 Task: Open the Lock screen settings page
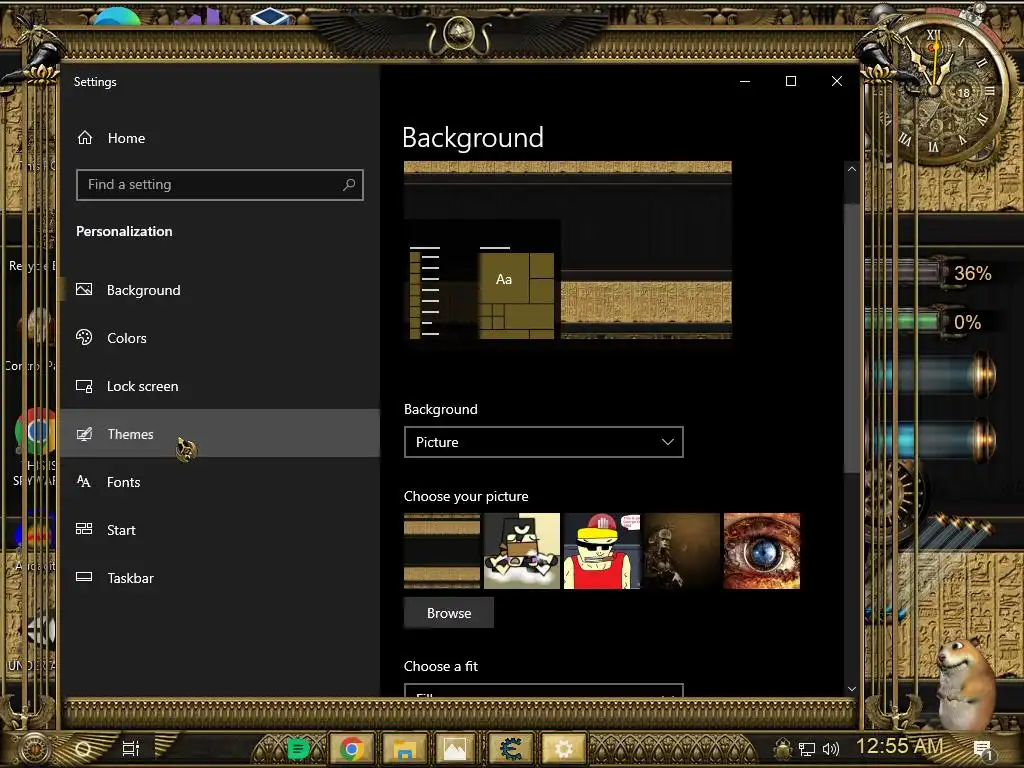click(219, 386)
